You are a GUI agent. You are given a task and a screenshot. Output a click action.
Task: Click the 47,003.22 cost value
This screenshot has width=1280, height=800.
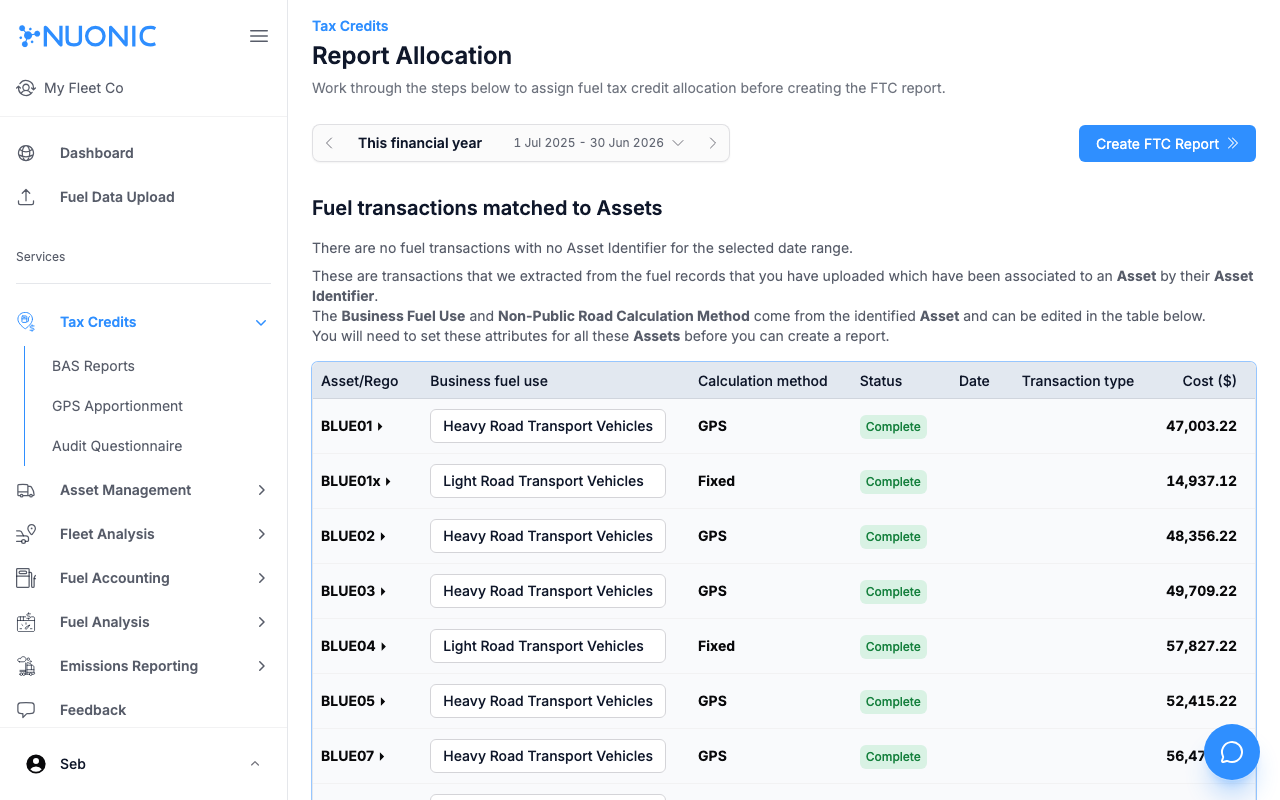(1201, 426)
